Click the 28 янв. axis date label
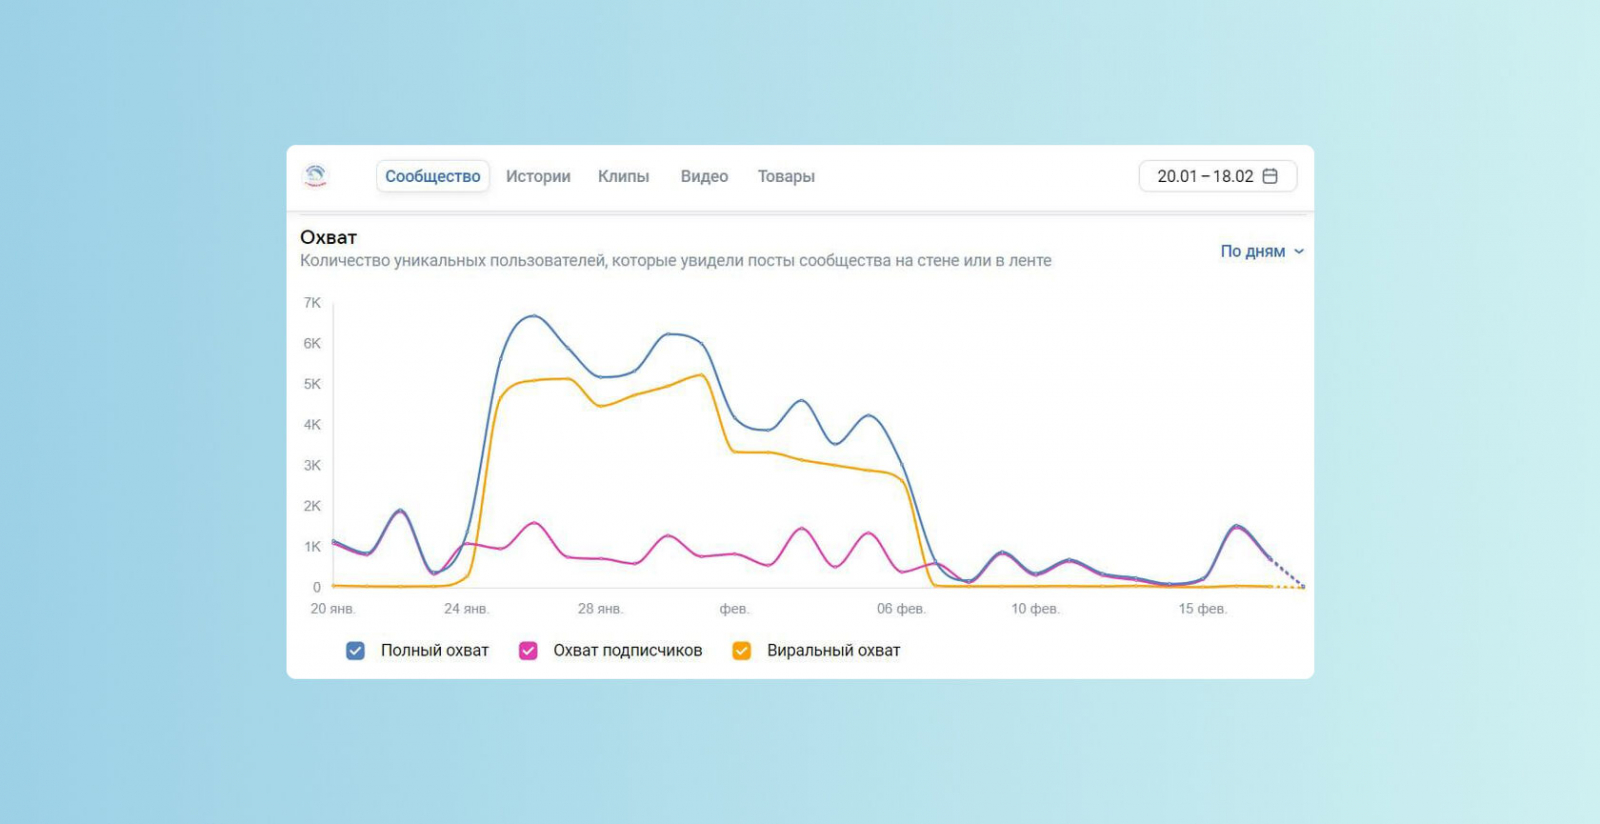The height and width of the screenshot is (824, 1600). 600,608
